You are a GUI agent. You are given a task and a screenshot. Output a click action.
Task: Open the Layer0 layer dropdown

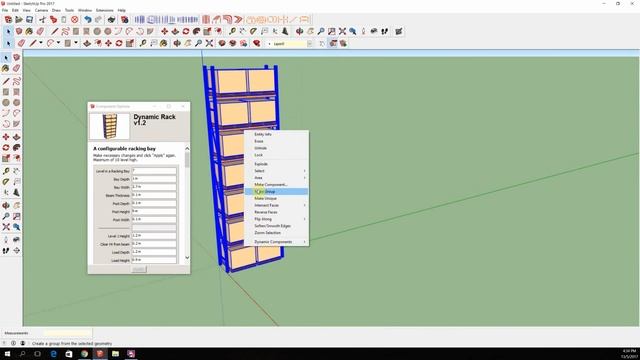[x=309, y=43]
